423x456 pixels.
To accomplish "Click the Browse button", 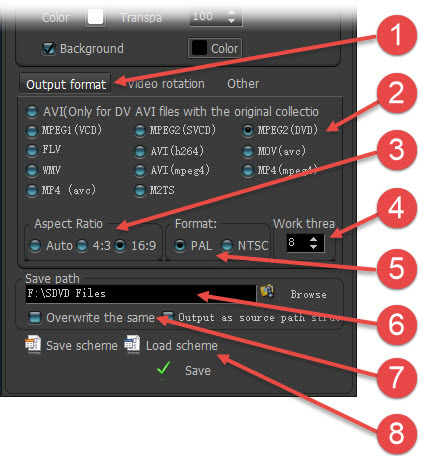I will click(x=308, y=294).
